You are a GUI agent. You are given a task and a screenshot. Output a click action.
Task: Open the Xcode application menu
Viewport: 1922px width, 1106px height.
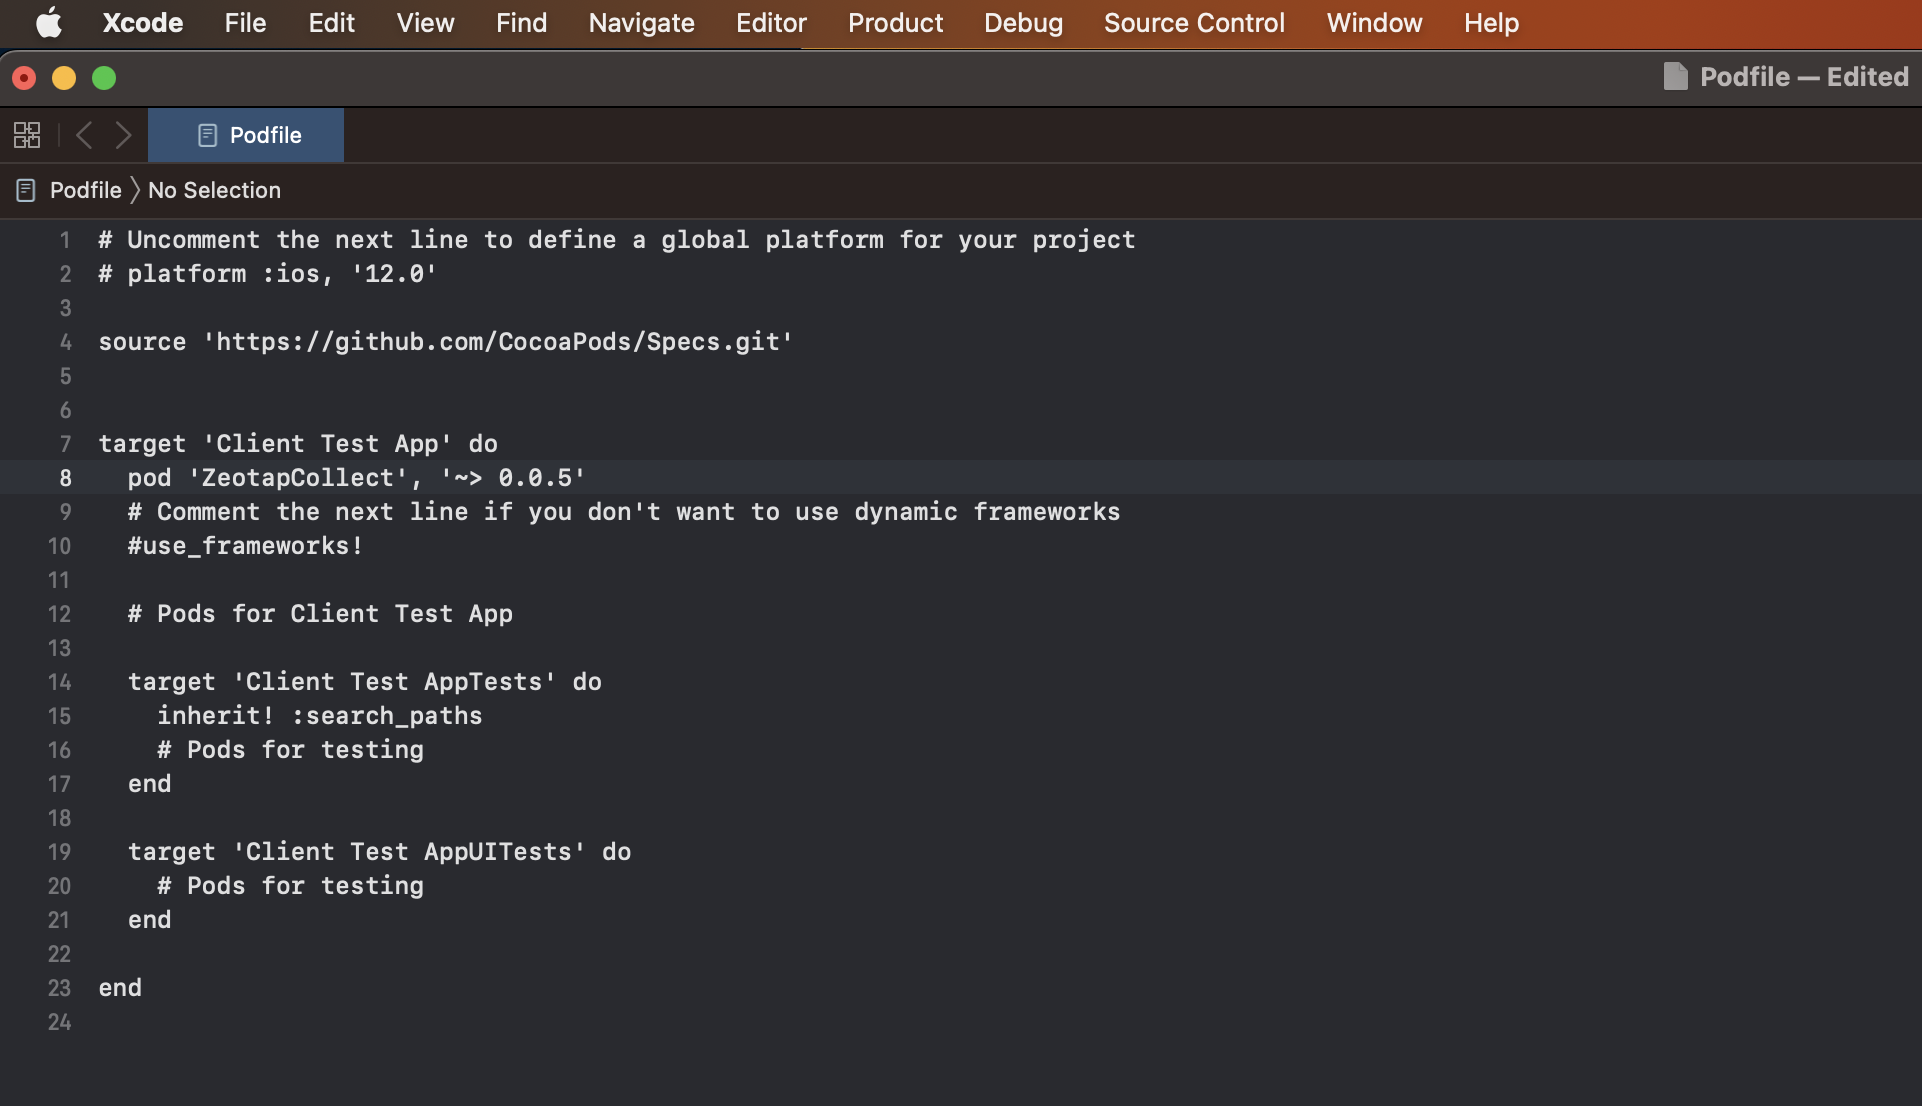tap(142, 22)
